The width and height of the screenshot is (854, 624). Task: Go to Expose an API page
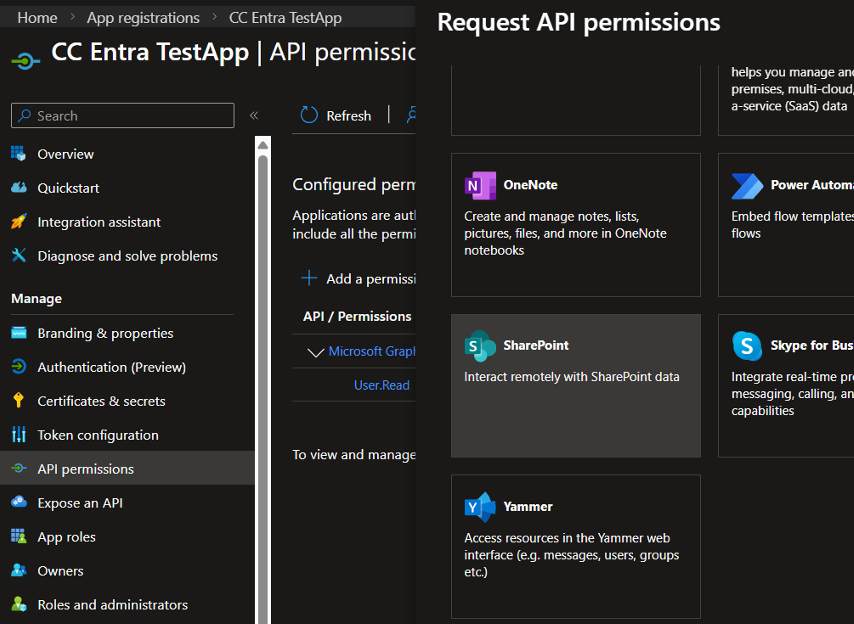click(x=80, y=503)
